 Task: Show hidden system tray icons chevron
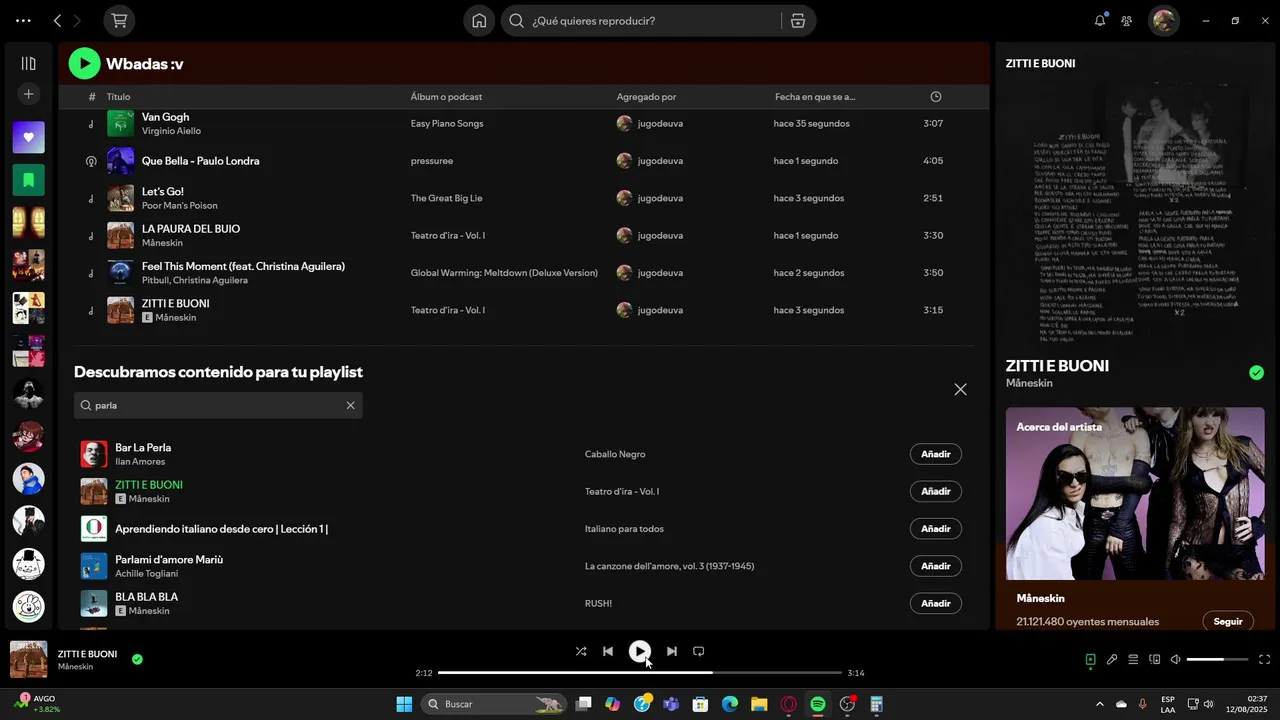click(1100, 704)
